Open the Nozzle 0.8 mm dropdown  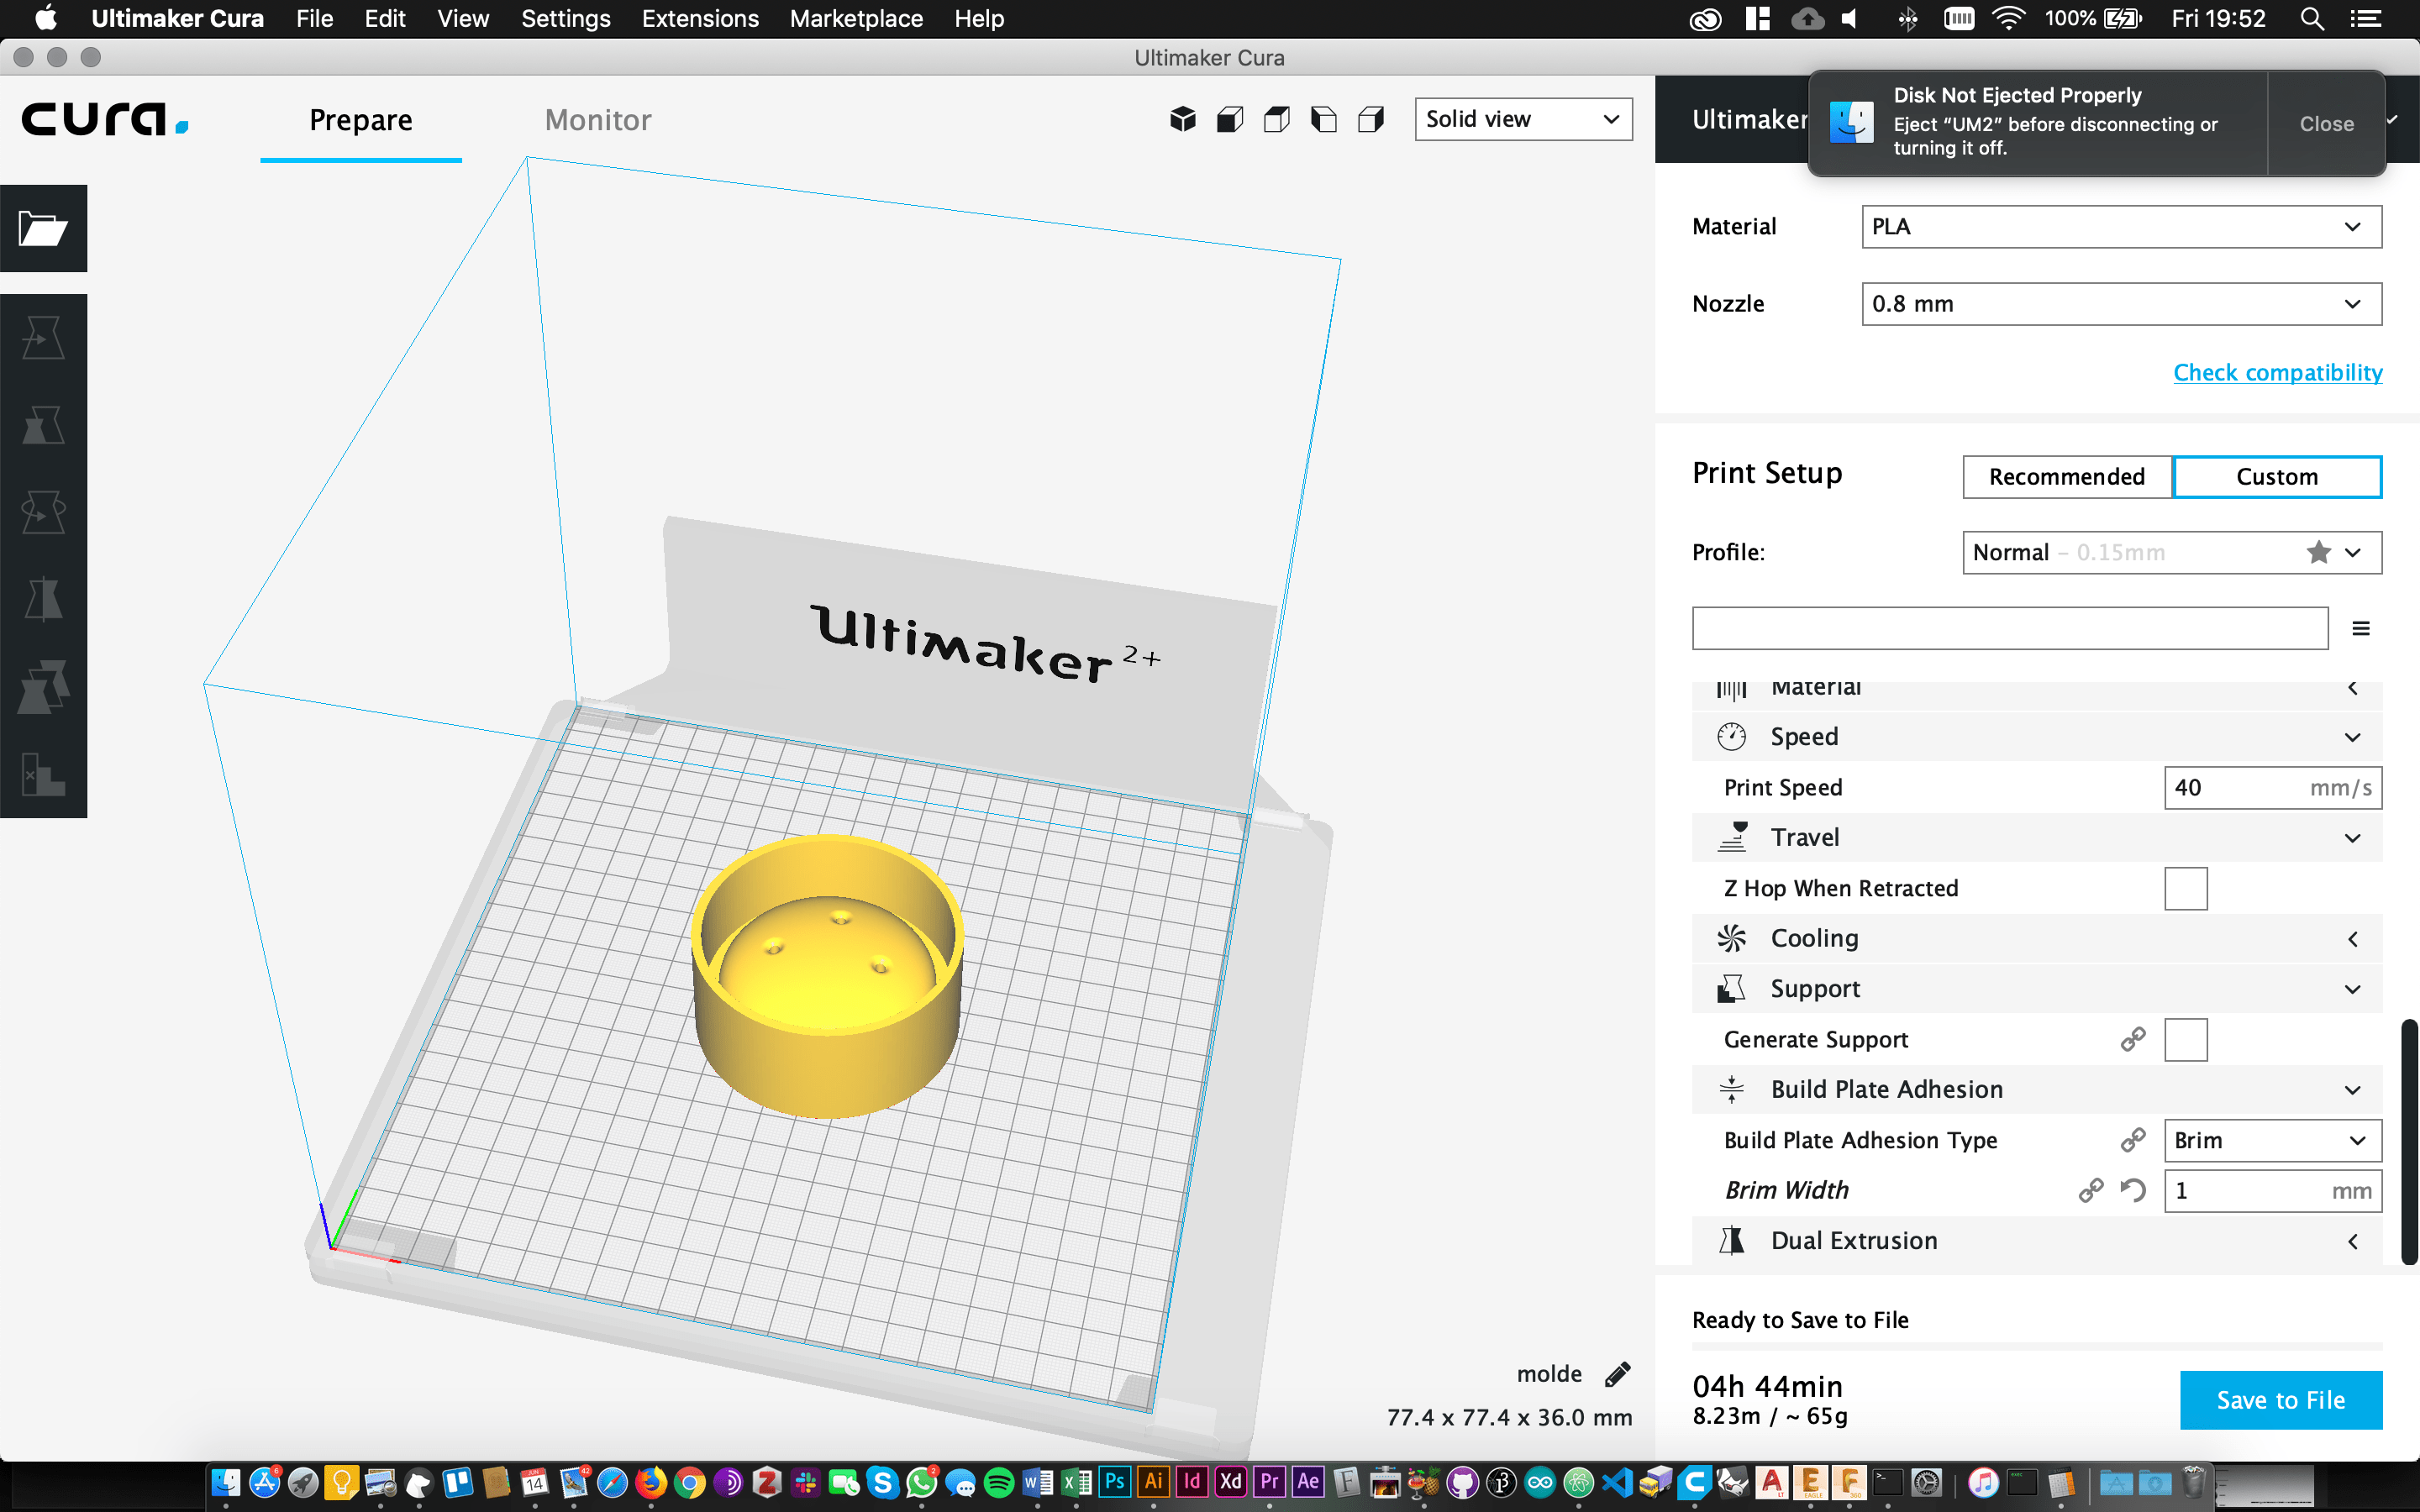2121,304
